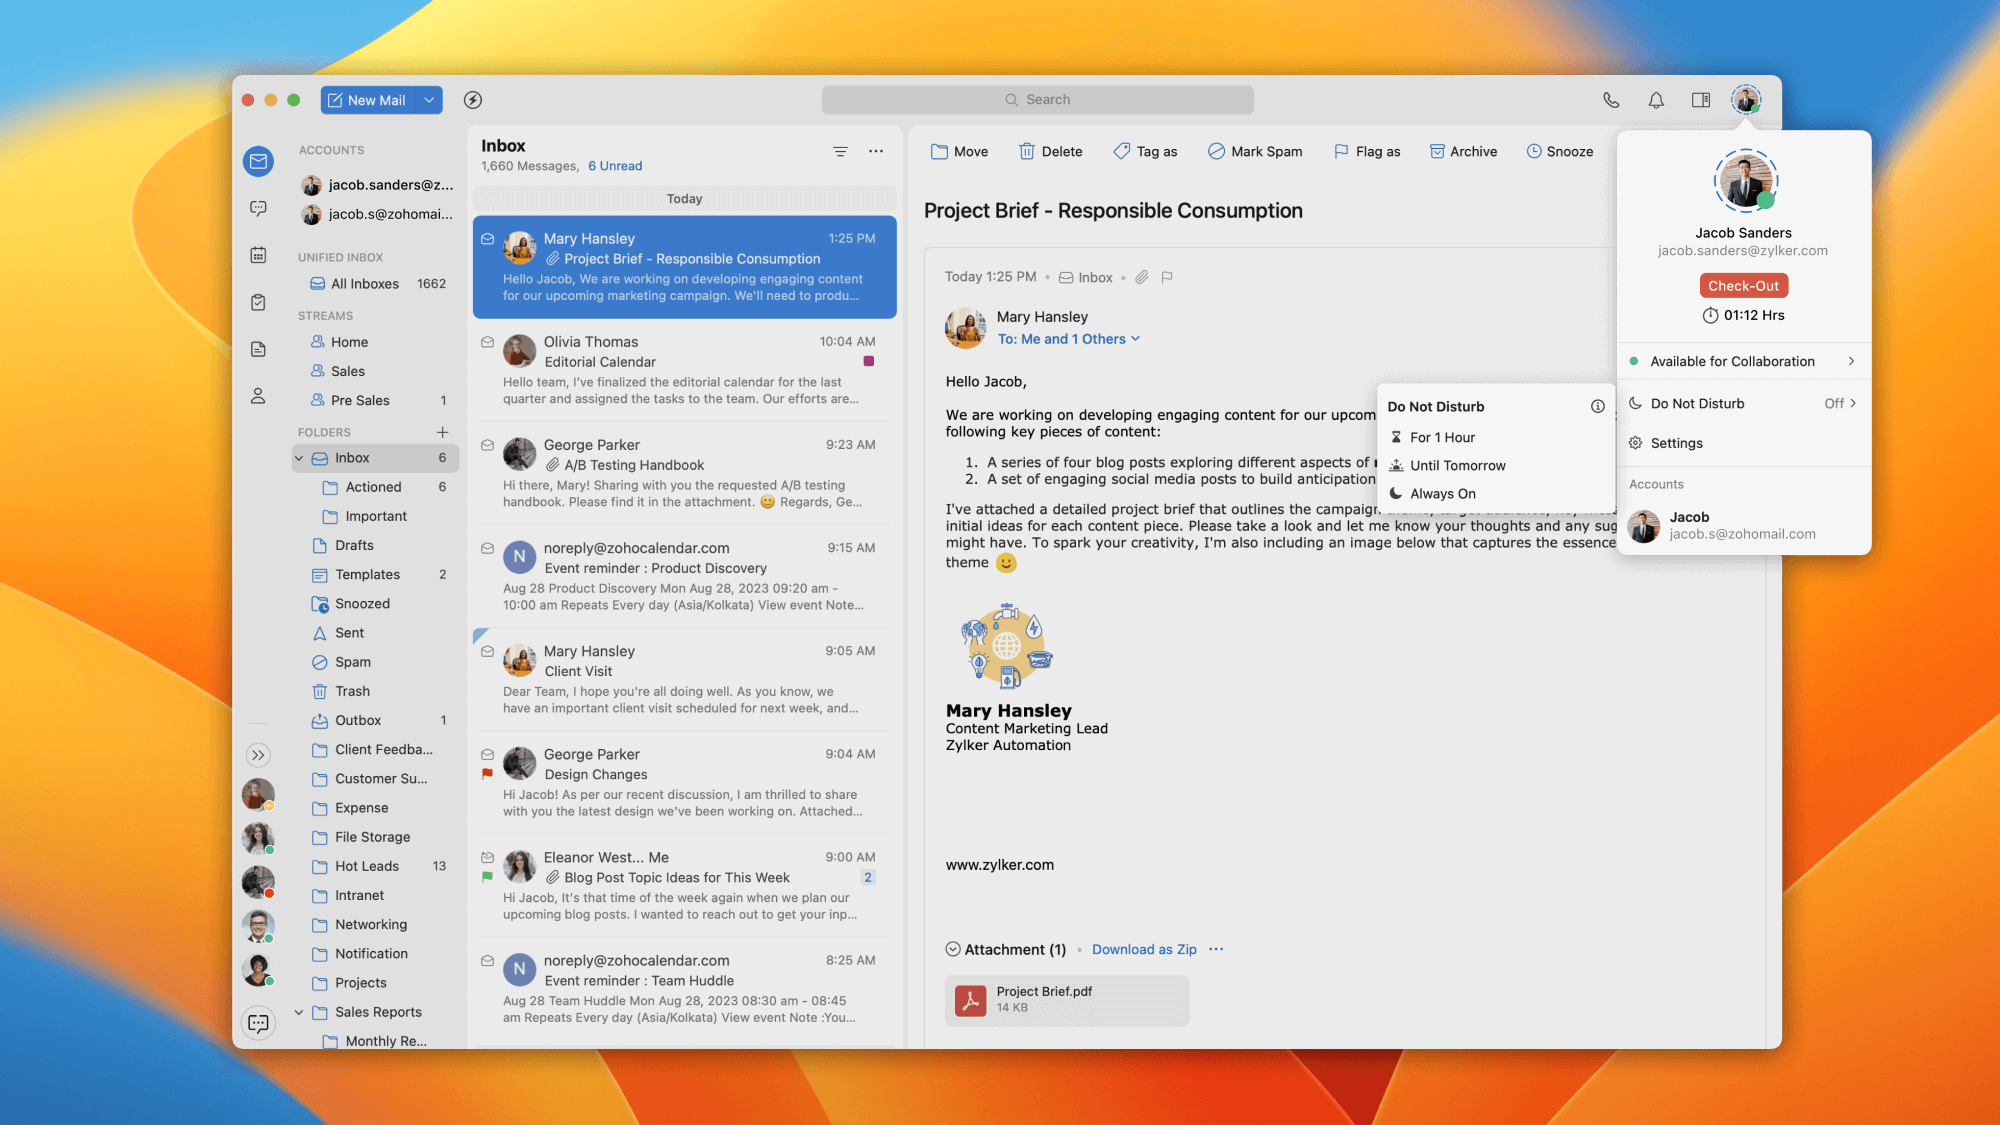Open Do Not Disturb Off submenu
Viewport: 2000px width, 1125px height.
(1743, 403)
